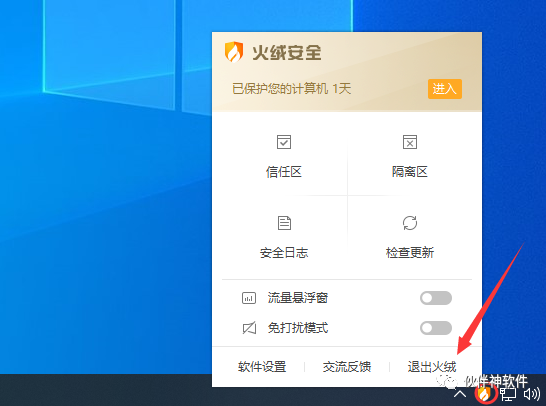
Task: Click the 免打扰模式 text label
Action: (x=298, y=328)
